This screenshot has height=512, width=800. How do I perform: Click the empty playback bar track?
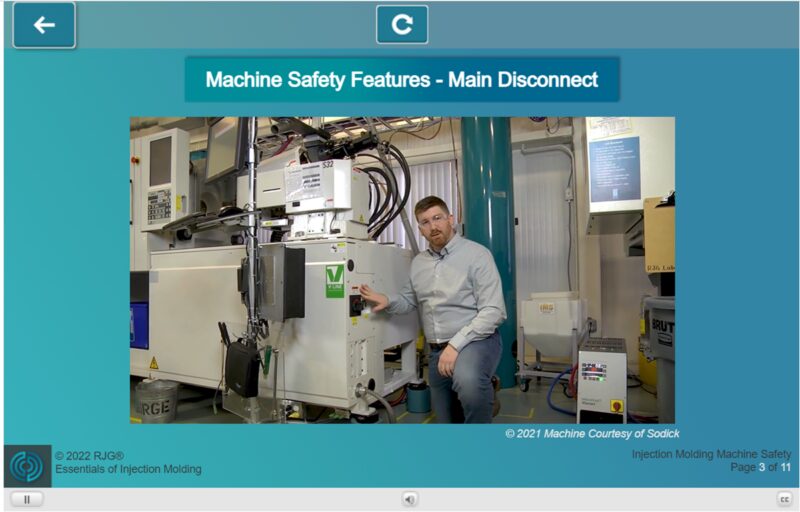click(220, 499)
